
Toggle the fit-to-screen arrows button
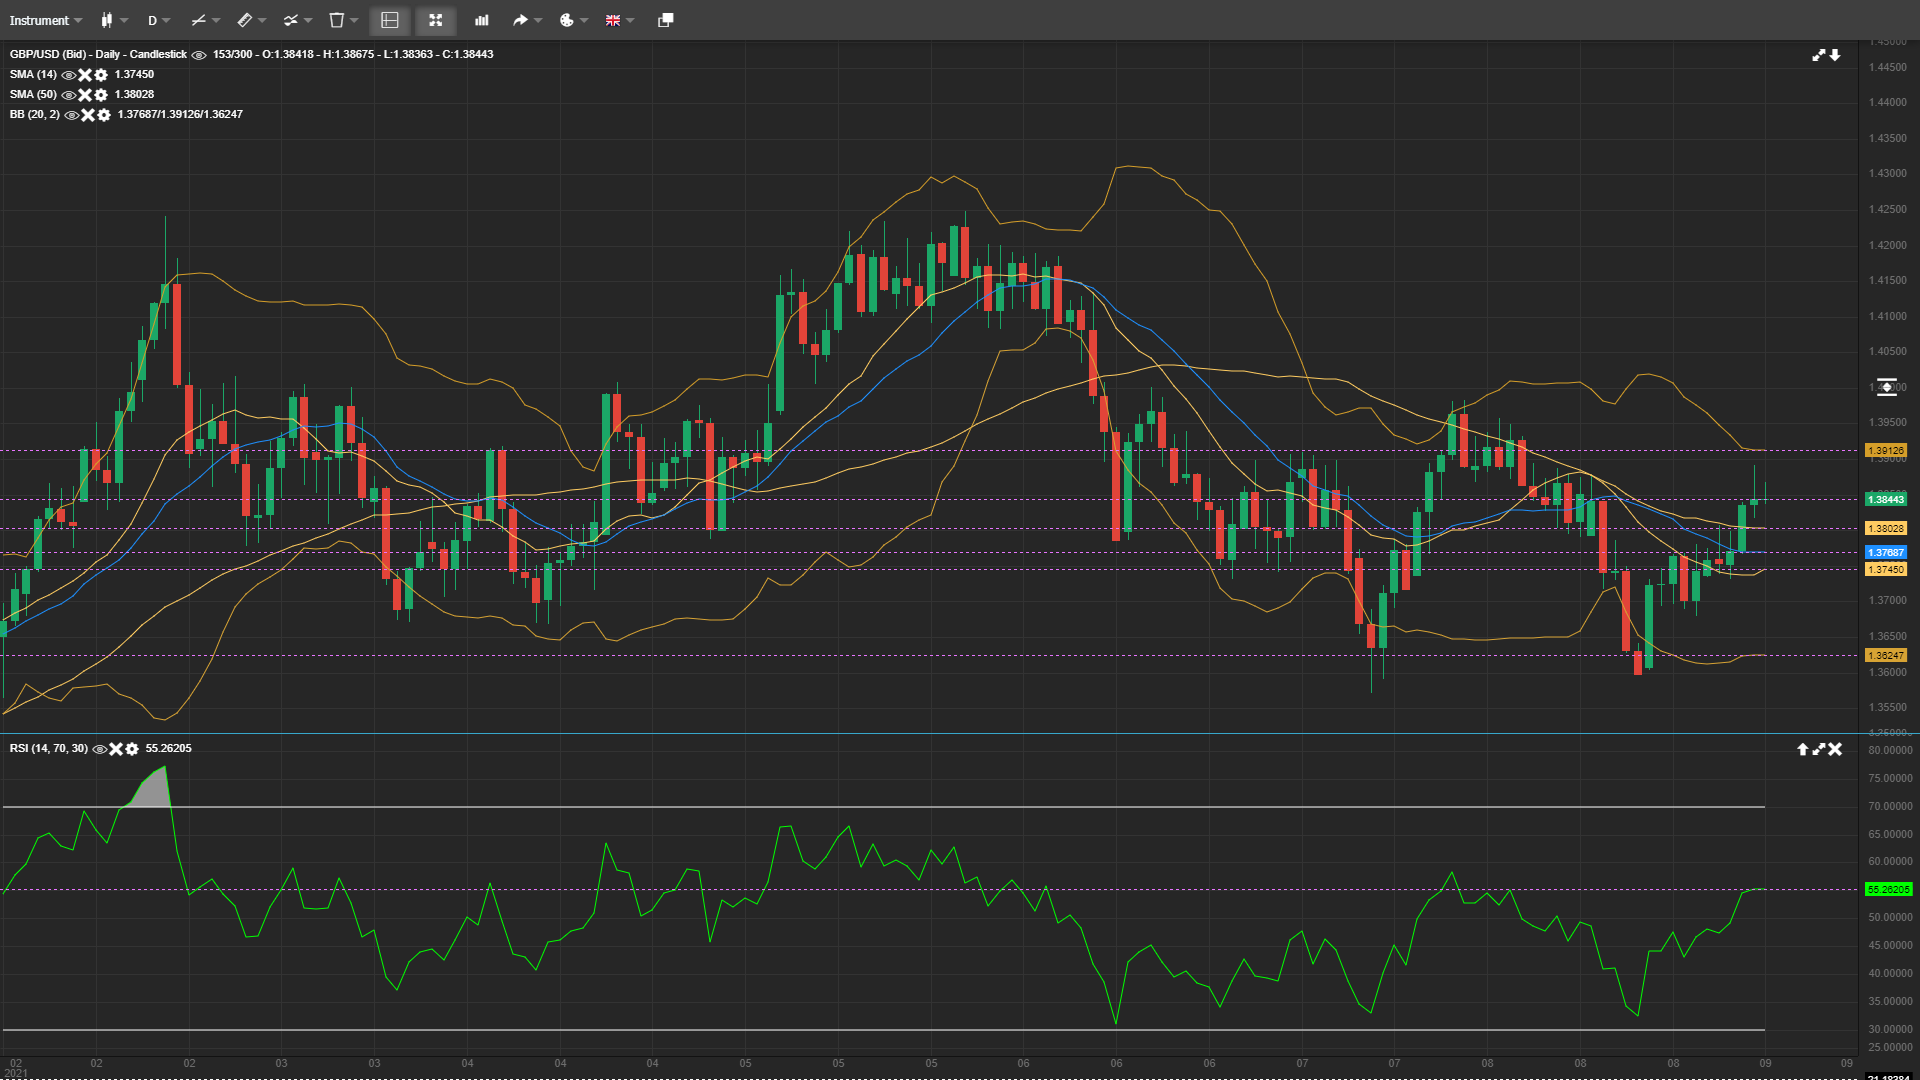(436, 20)
